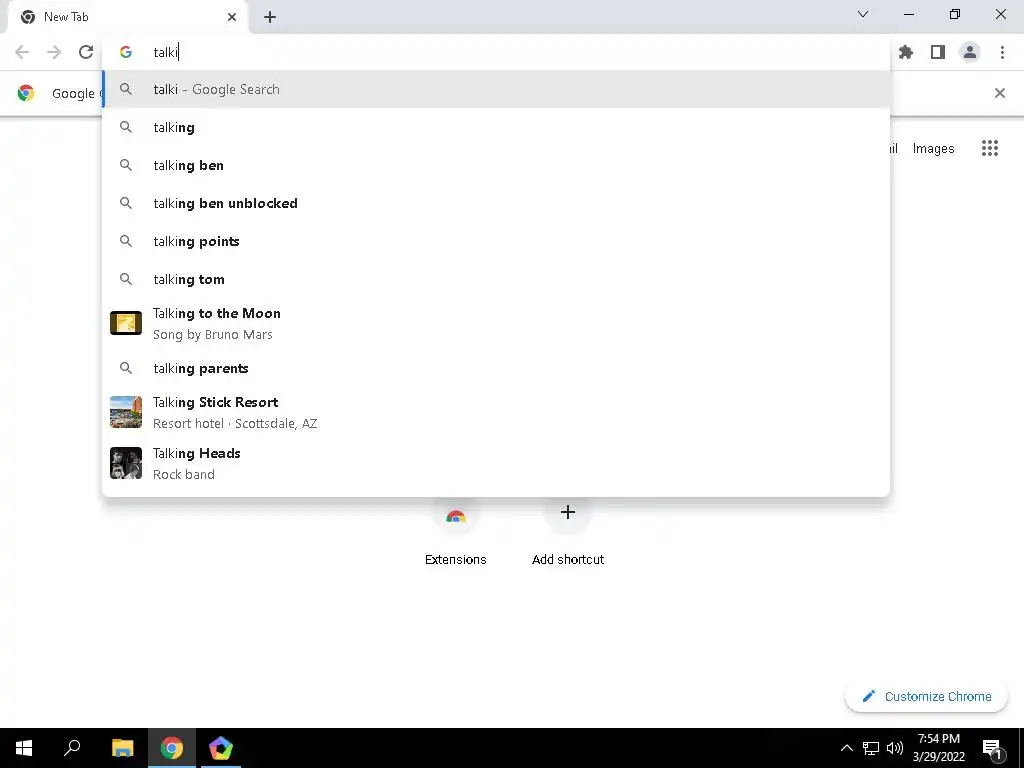Open a new tab with plus button

(270, 17)
